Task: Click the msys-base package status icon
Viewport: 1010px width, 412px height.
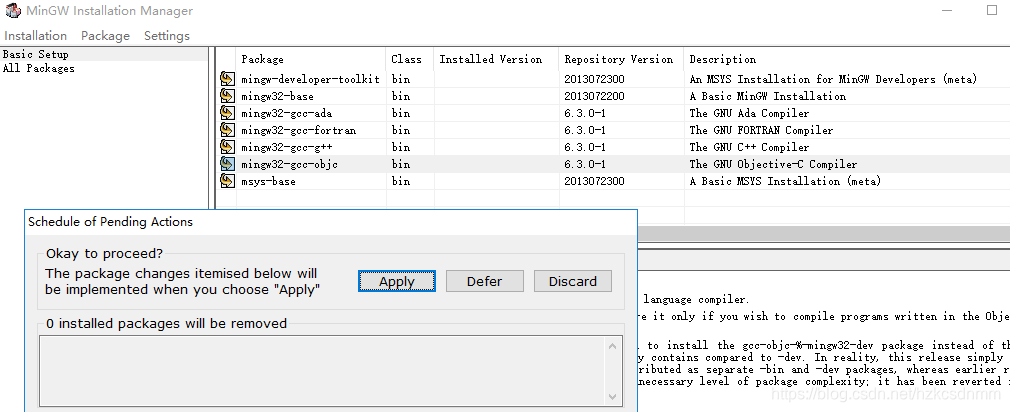Action: point(227,182)
